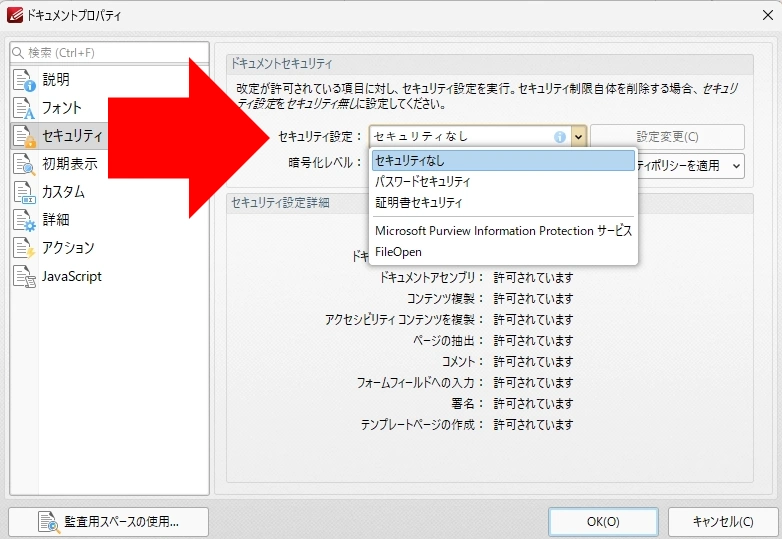Click the フォント page icon in sidebar
782x539 pixels.
[x=24, y=108]
